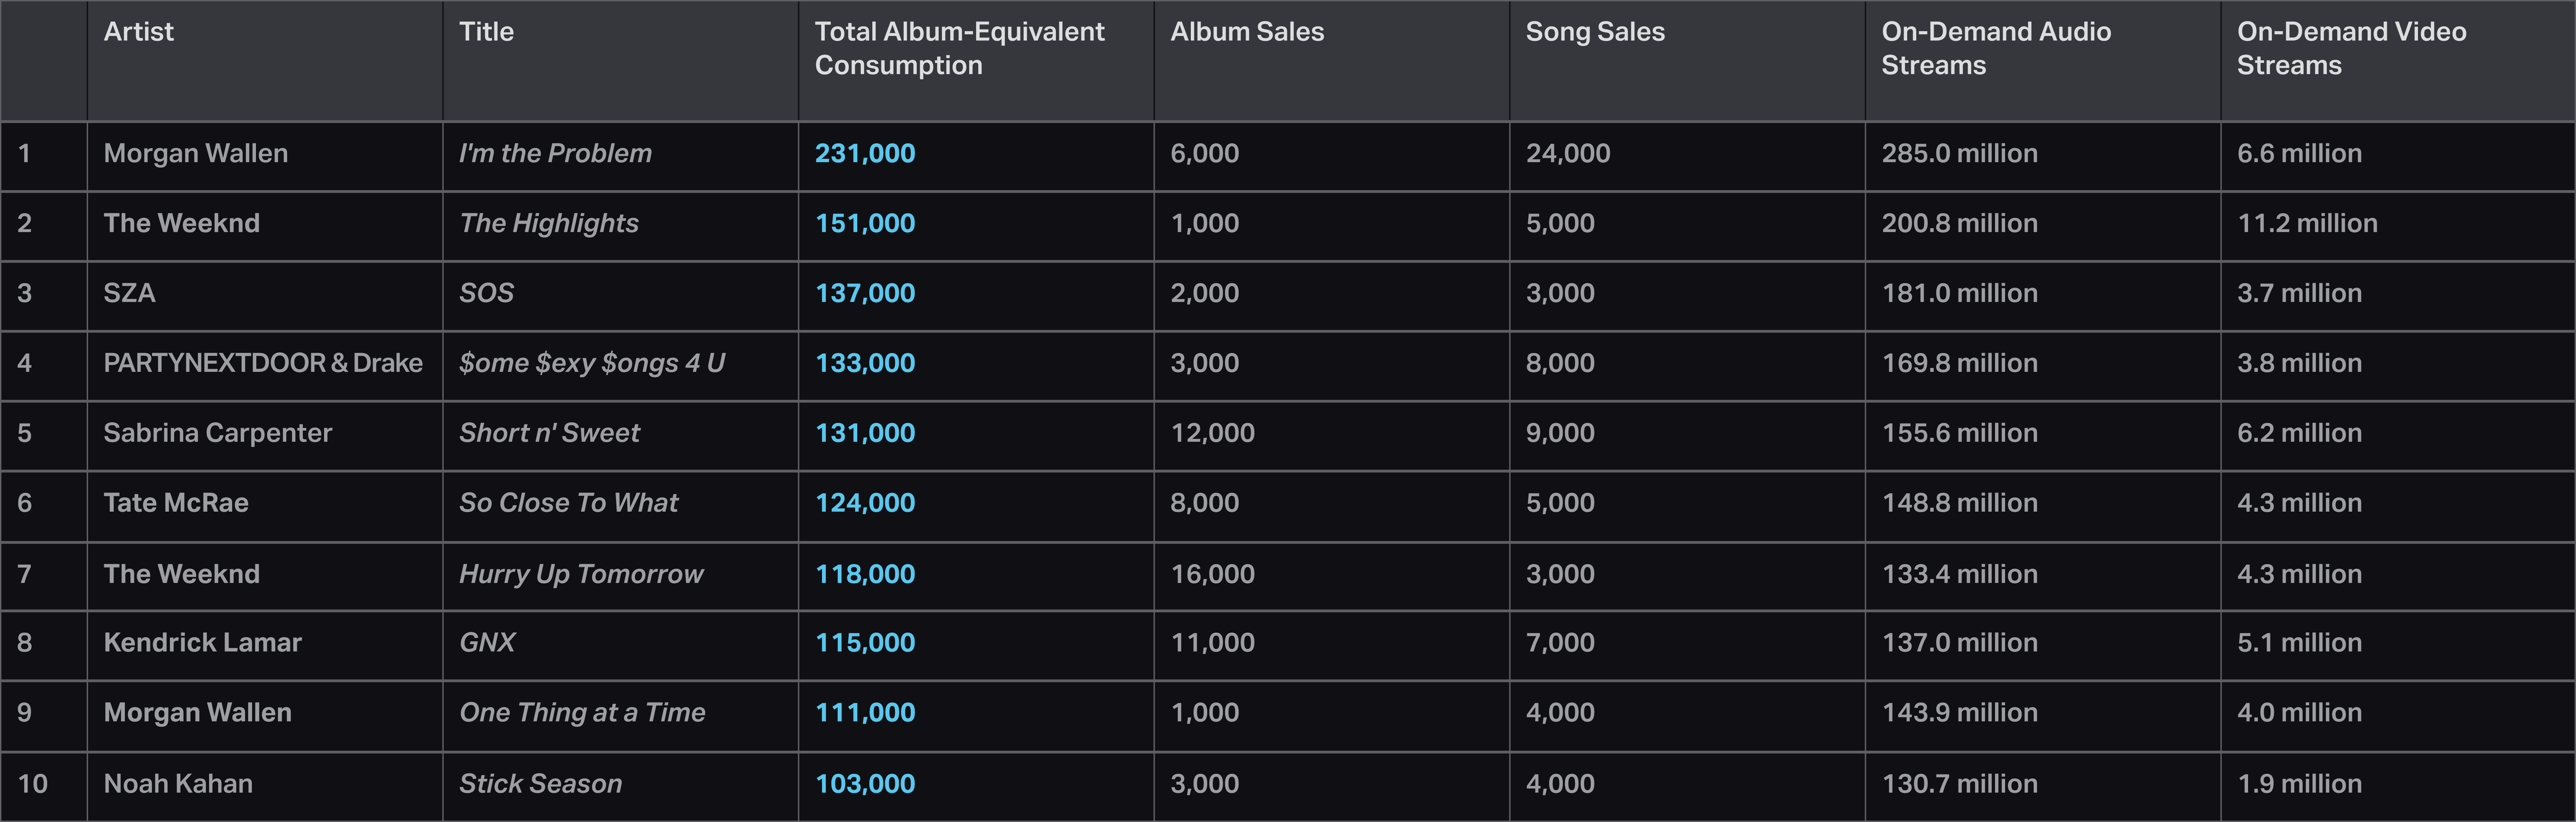
Task: Click On-Demand Video Streams header
Action: point(2350,48)
